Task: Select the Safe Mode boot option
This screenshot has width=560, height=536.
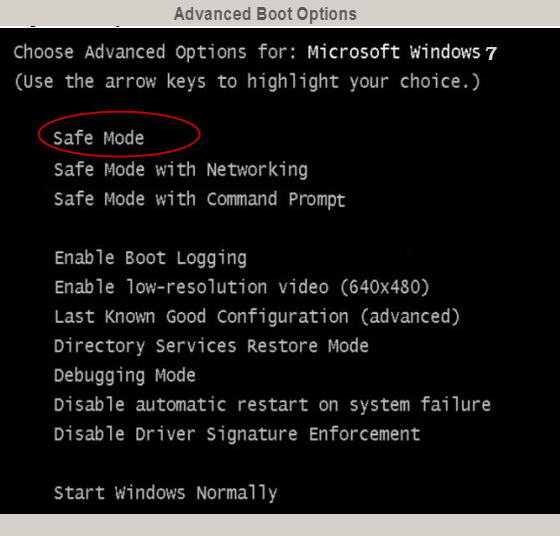Action: [x=99, y=138]
